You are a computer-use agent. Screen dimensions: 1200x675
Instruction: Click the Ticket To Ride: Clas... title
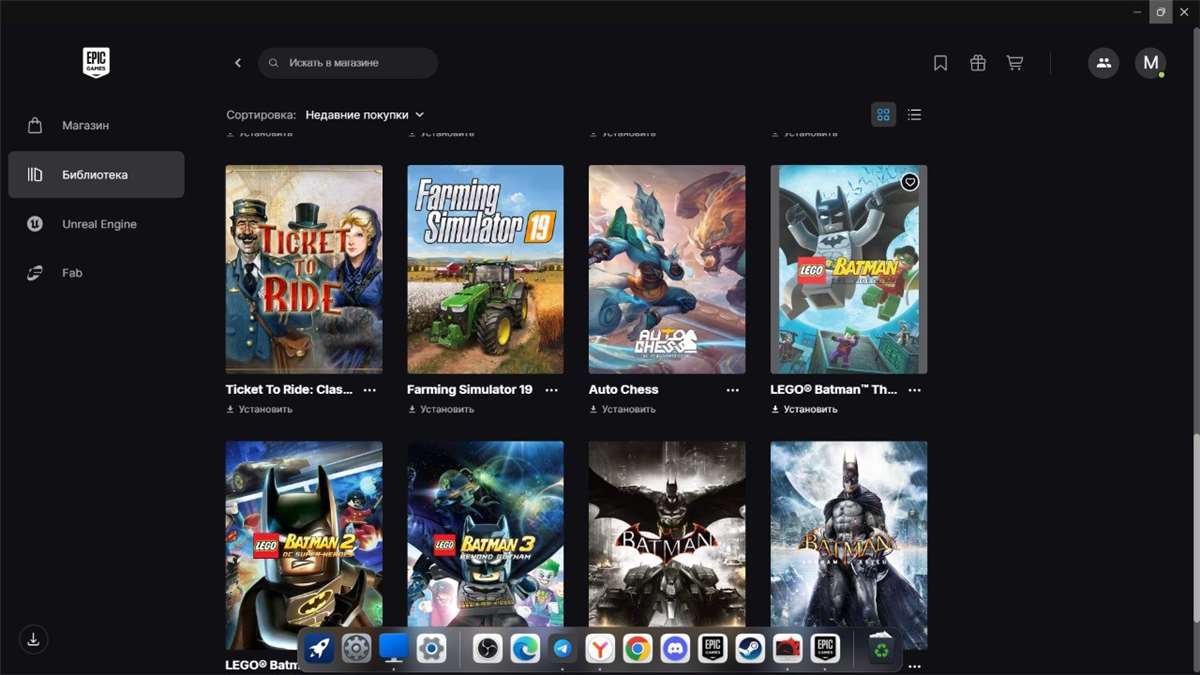point(289,390)
